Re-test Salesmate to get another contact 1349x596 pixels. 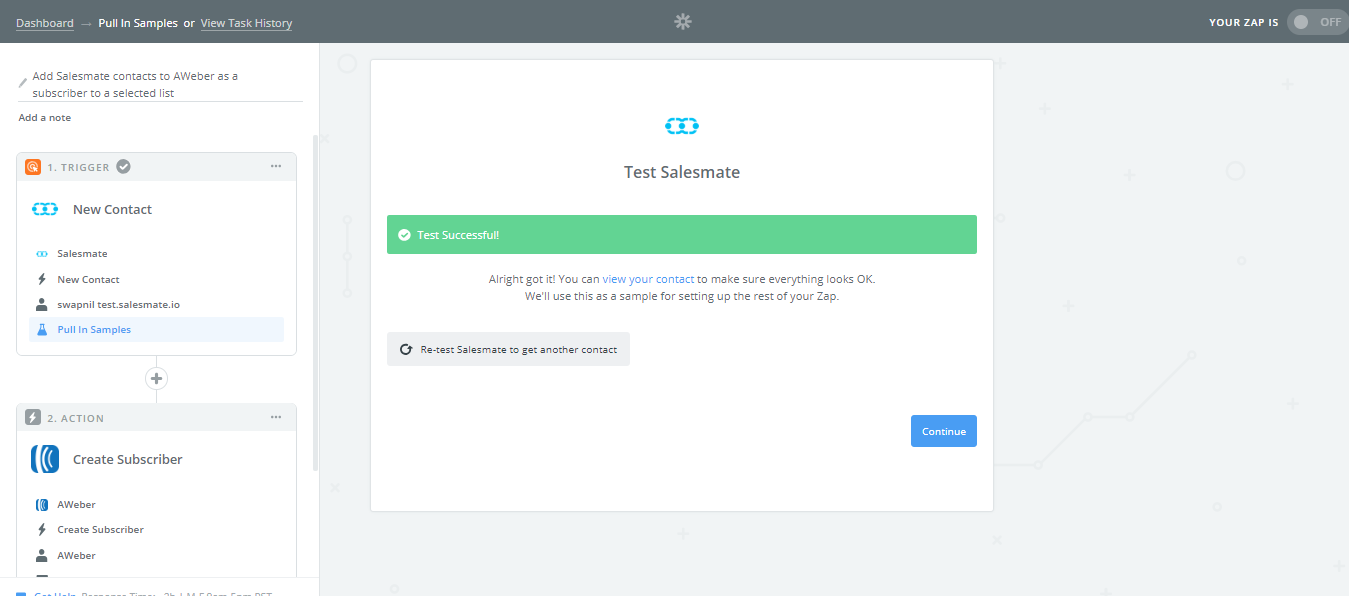pos(508,349)
